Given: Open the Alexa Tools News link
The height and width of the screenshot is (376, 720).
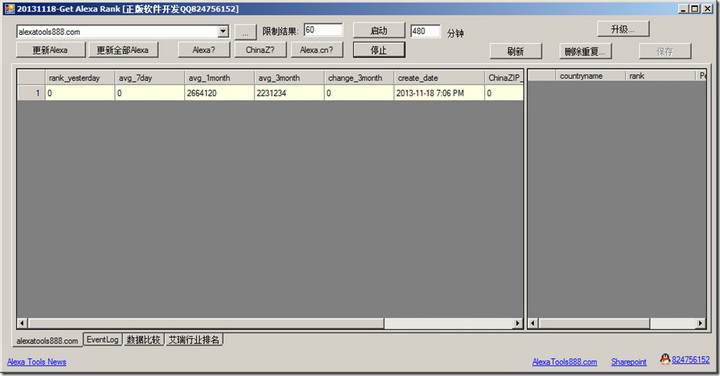Looking at the screenshot, I should (37, 362).
